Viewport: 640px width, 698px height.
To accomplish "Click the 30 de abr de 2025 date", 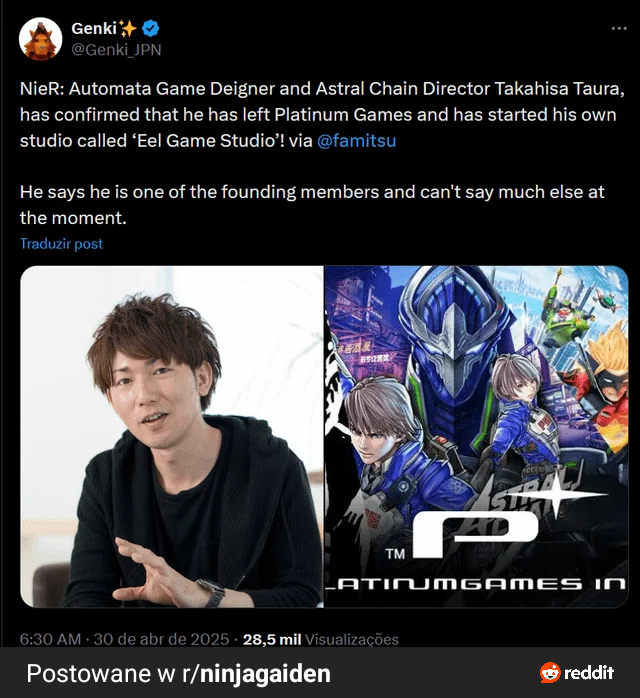I will (161, 639).
